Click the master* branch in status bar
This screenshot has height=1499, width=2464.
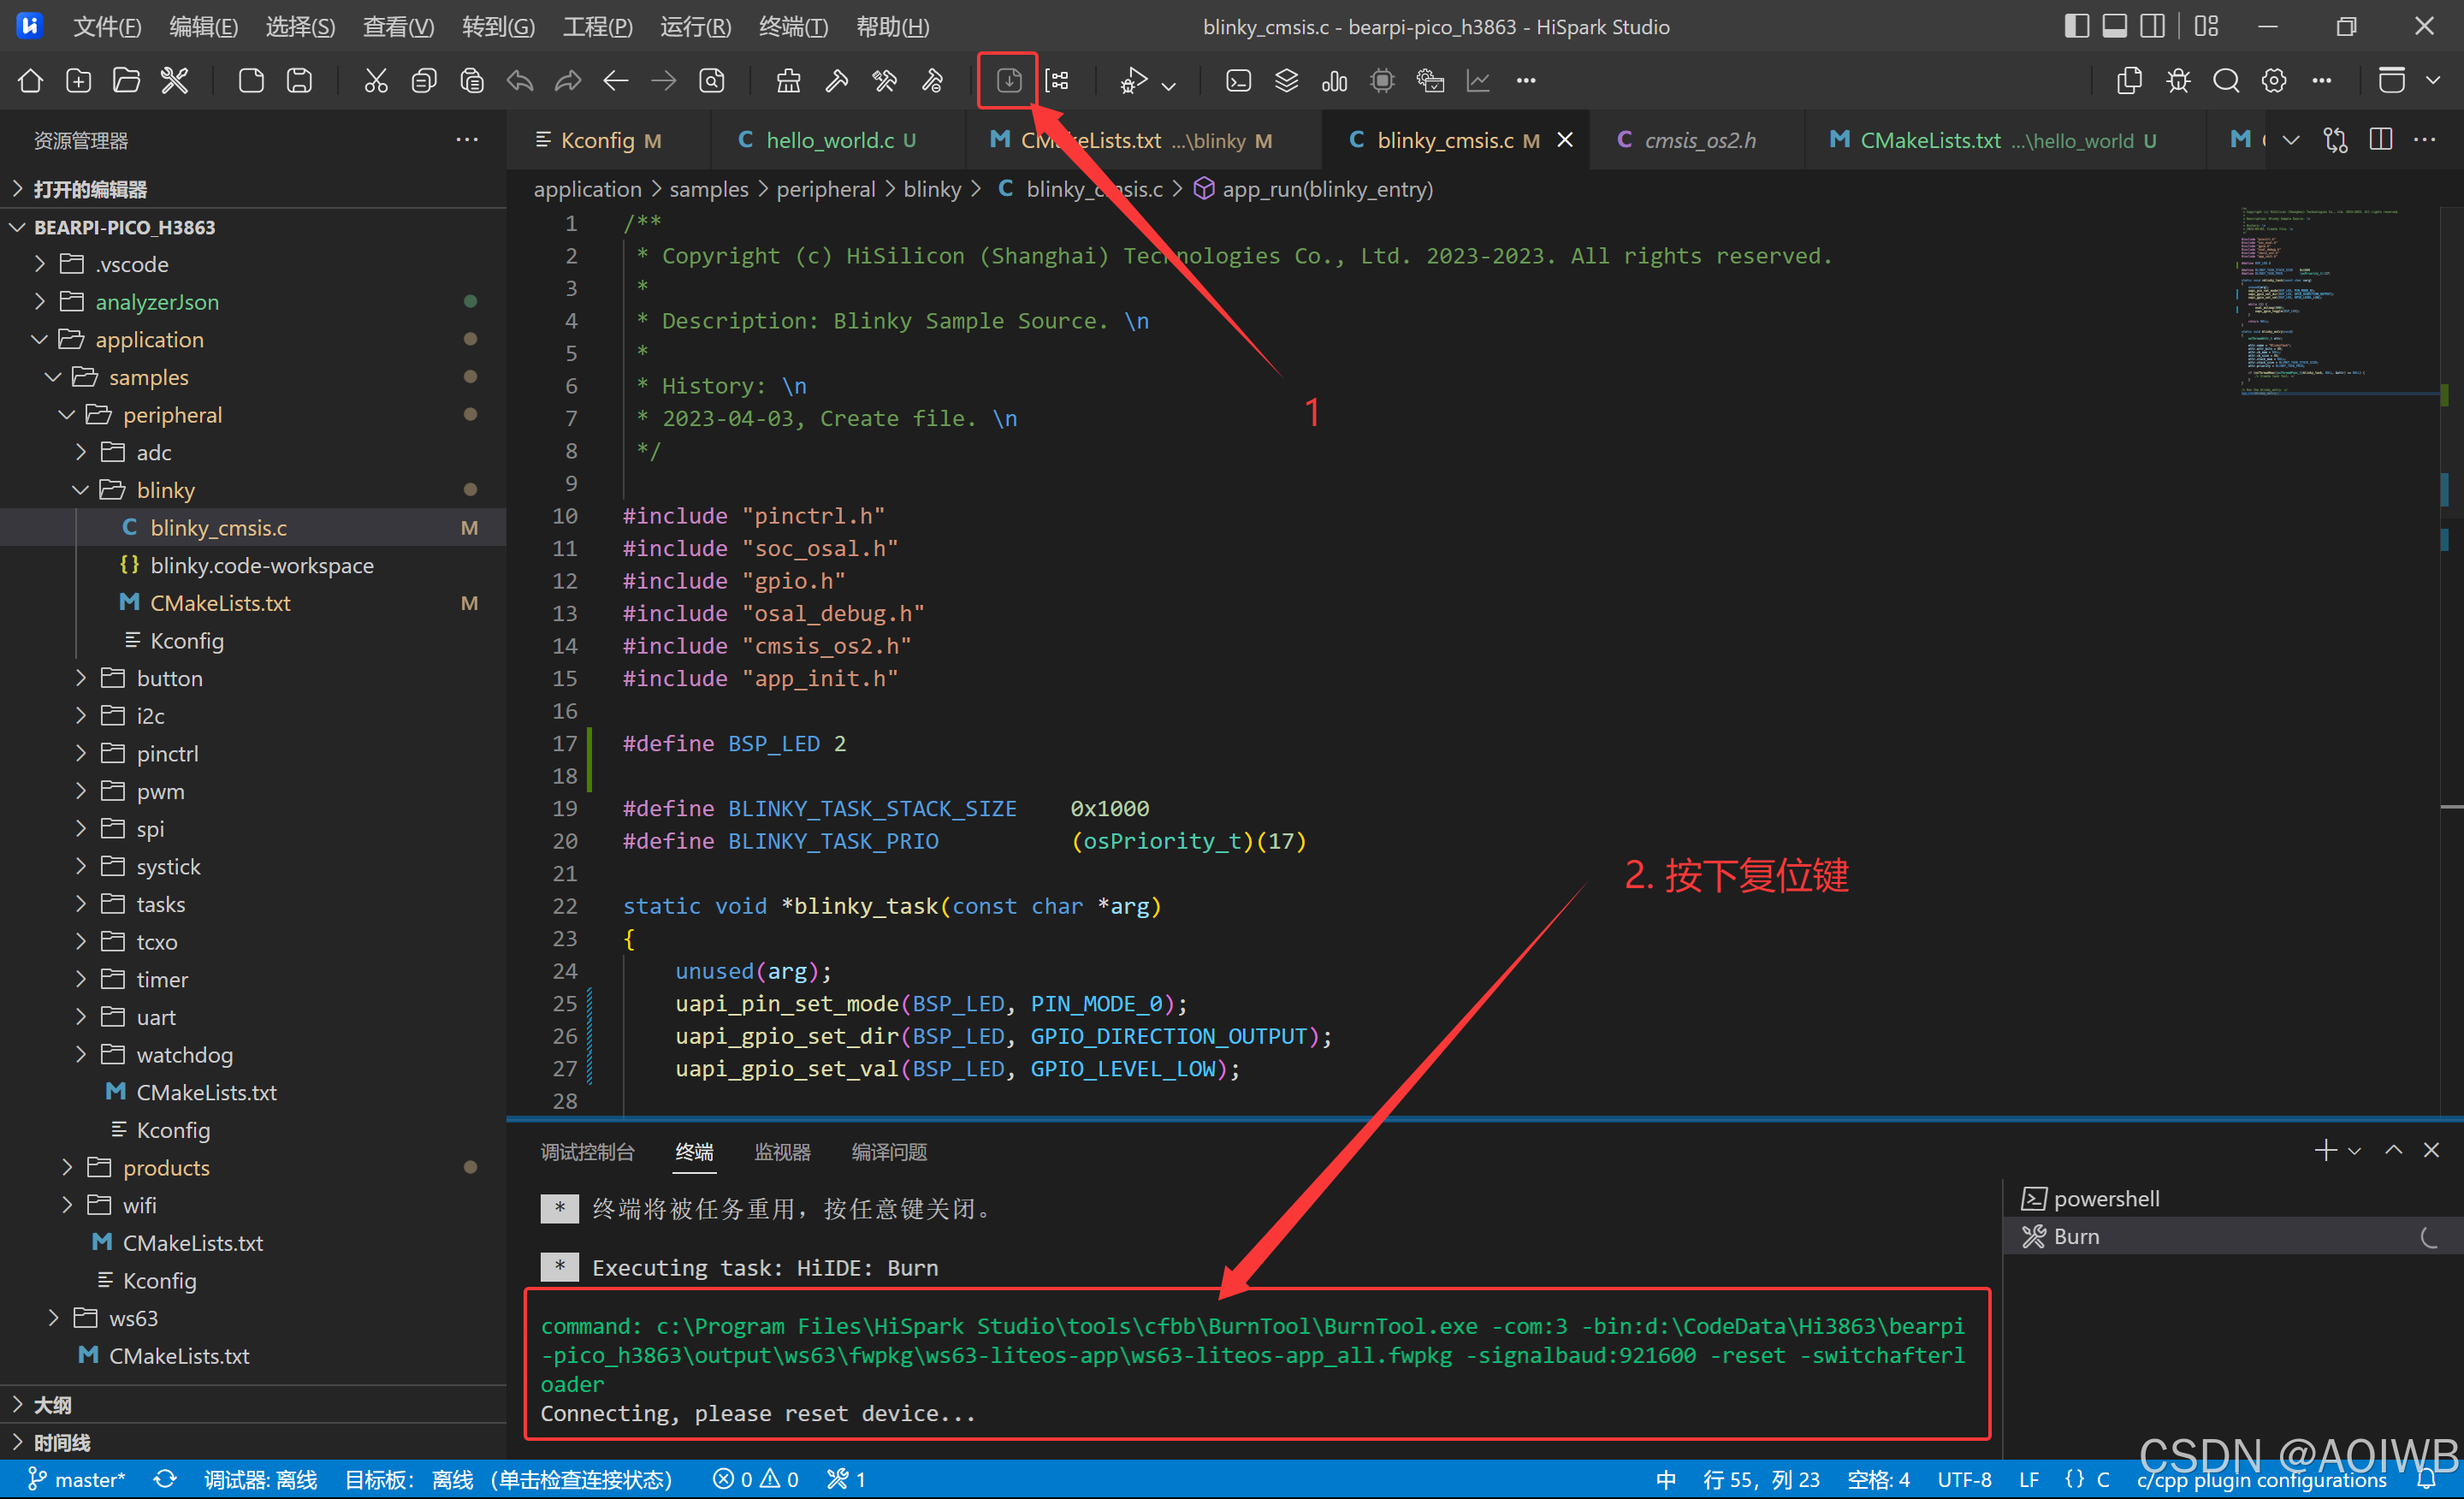[78, 1479]
